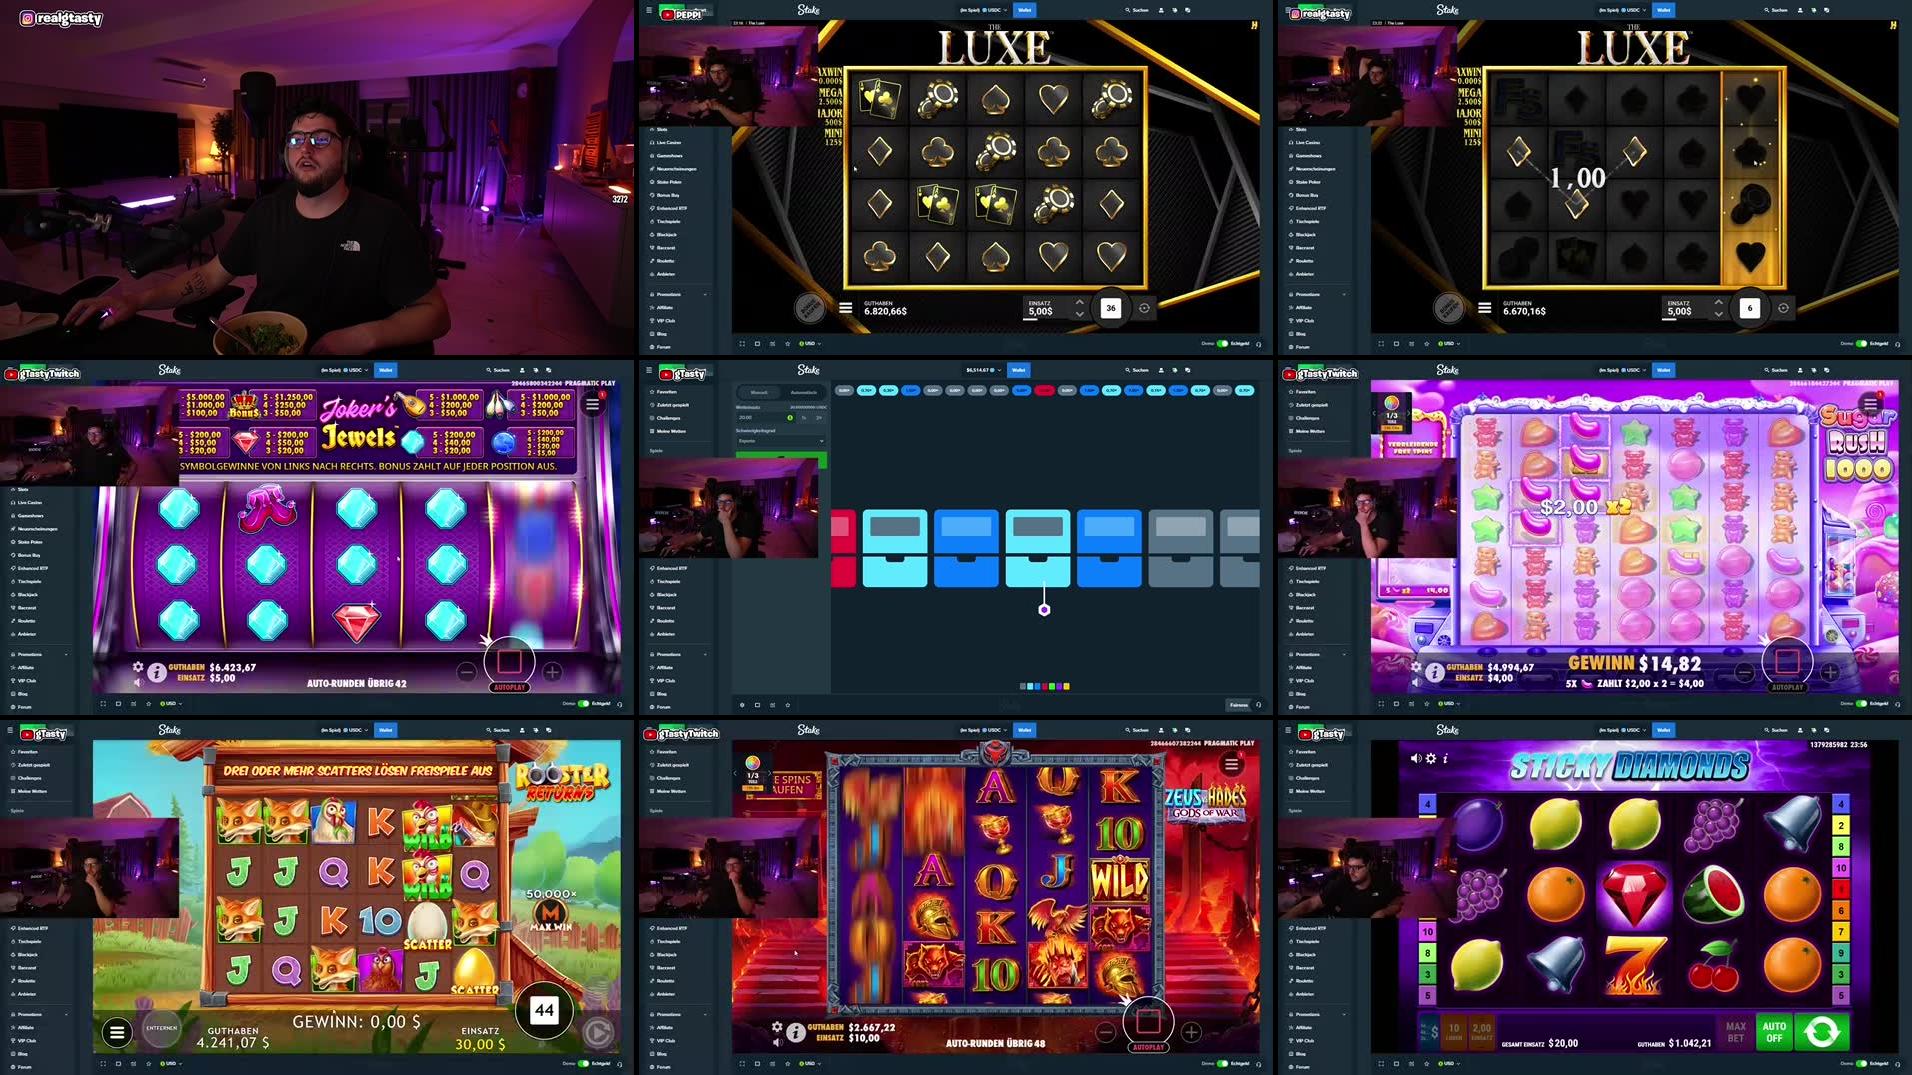Click the spin button in Sugar Rush 1000

1787,662
